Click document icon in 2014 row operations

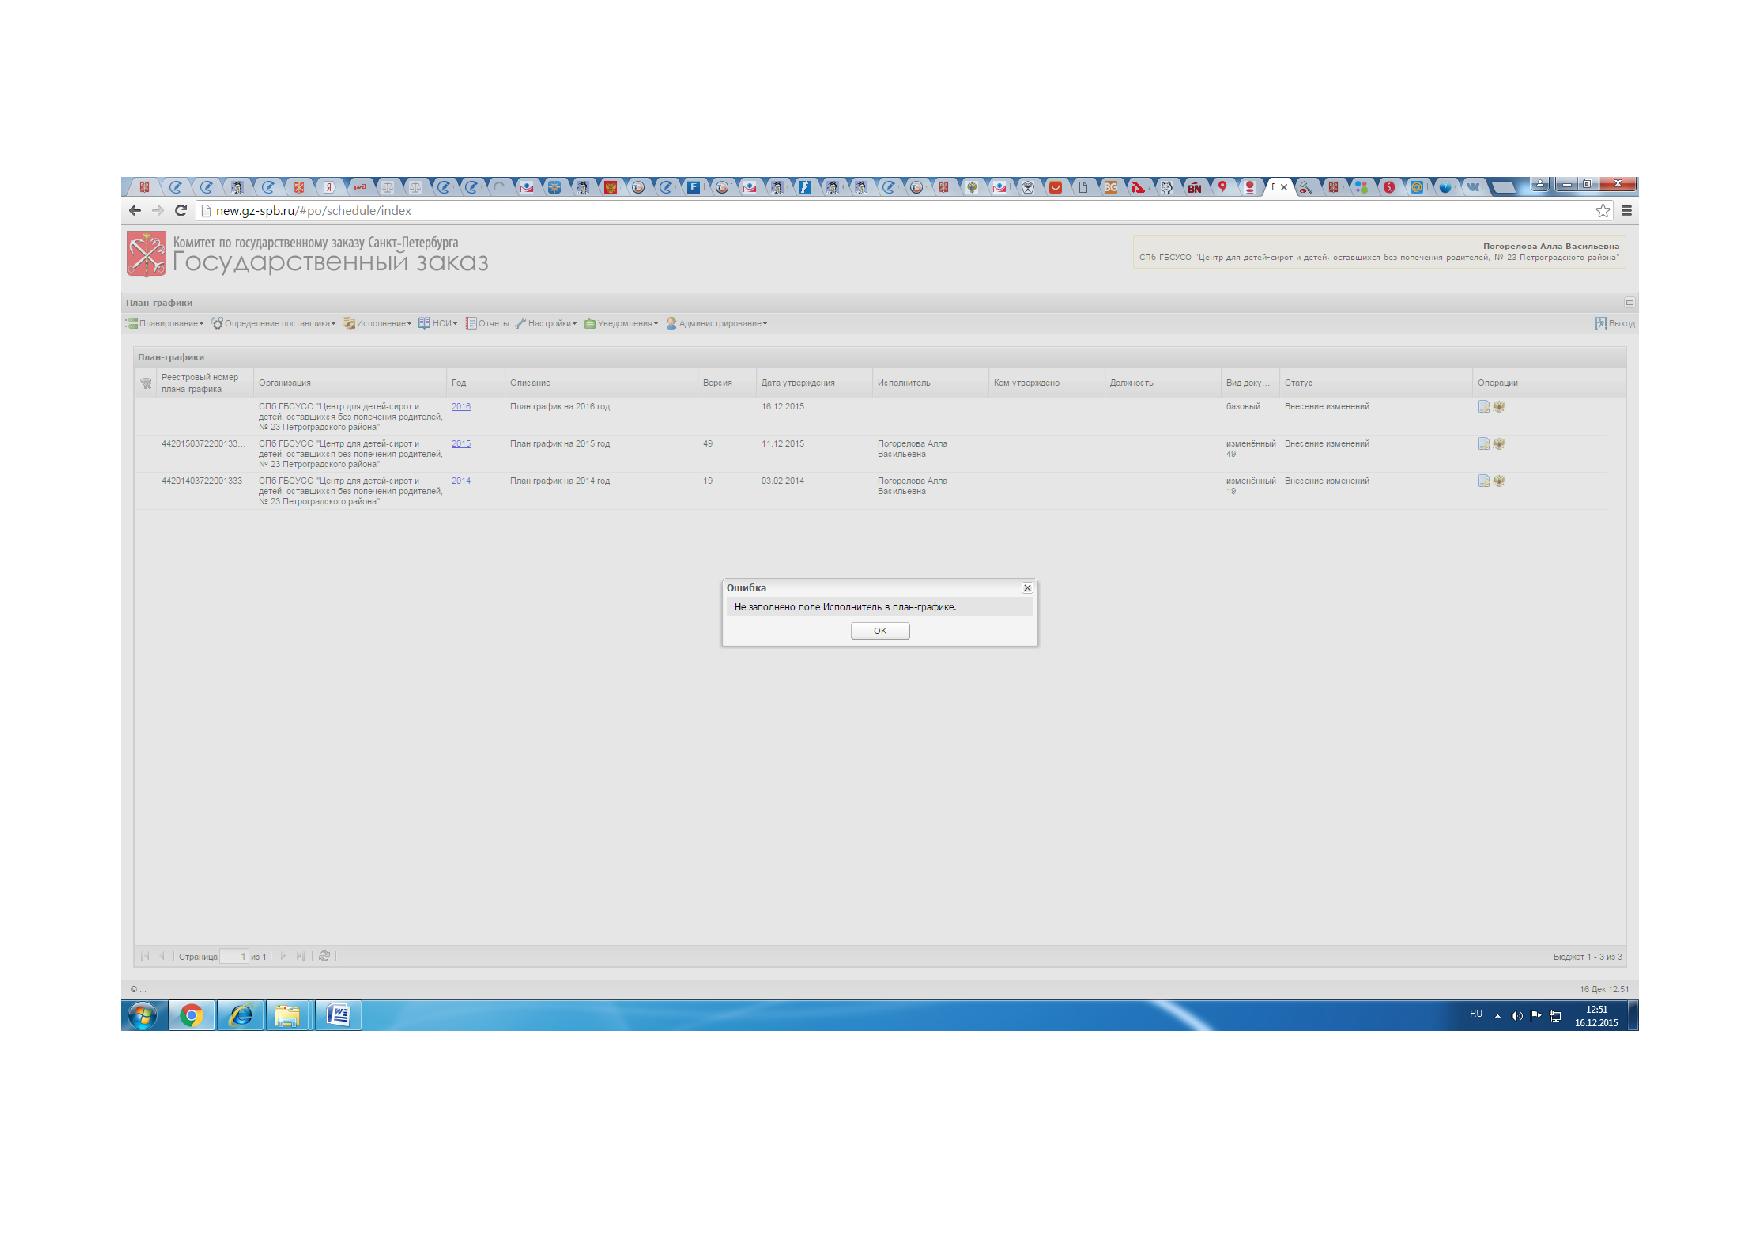pos(1484,481)
